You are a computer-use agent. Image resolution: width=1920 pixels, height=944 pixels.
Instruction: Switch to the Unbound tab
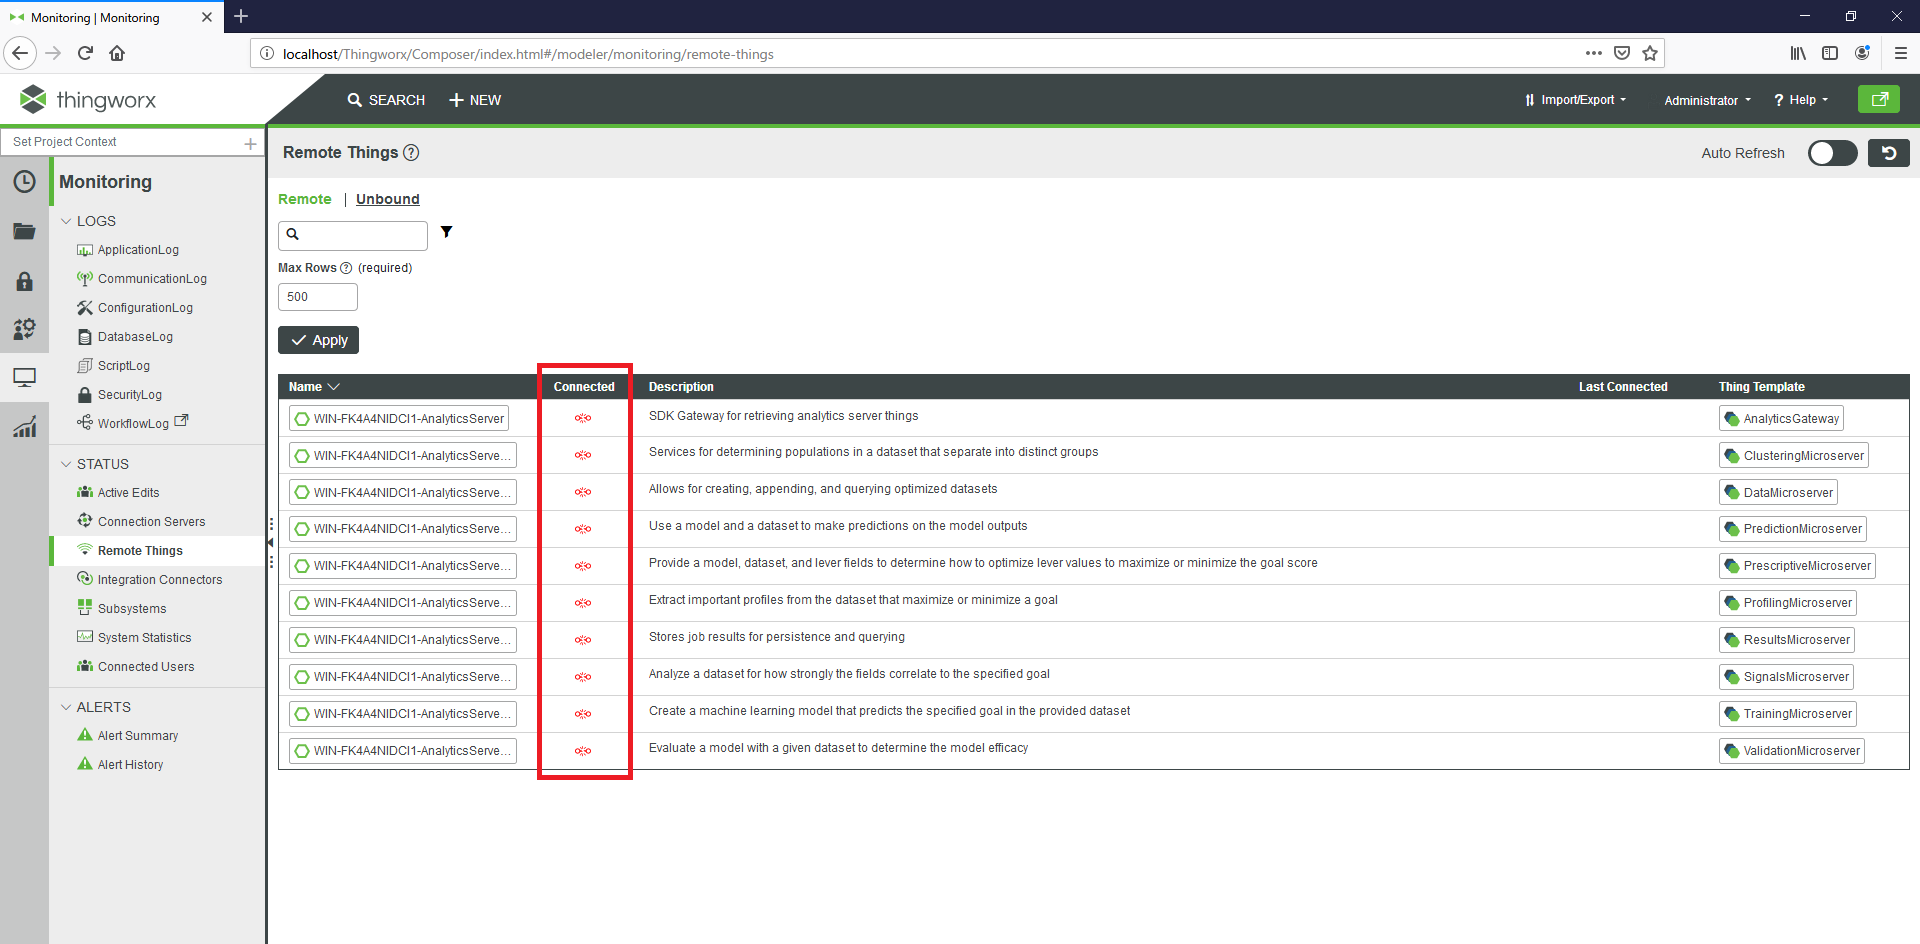(x=387, y=199)
